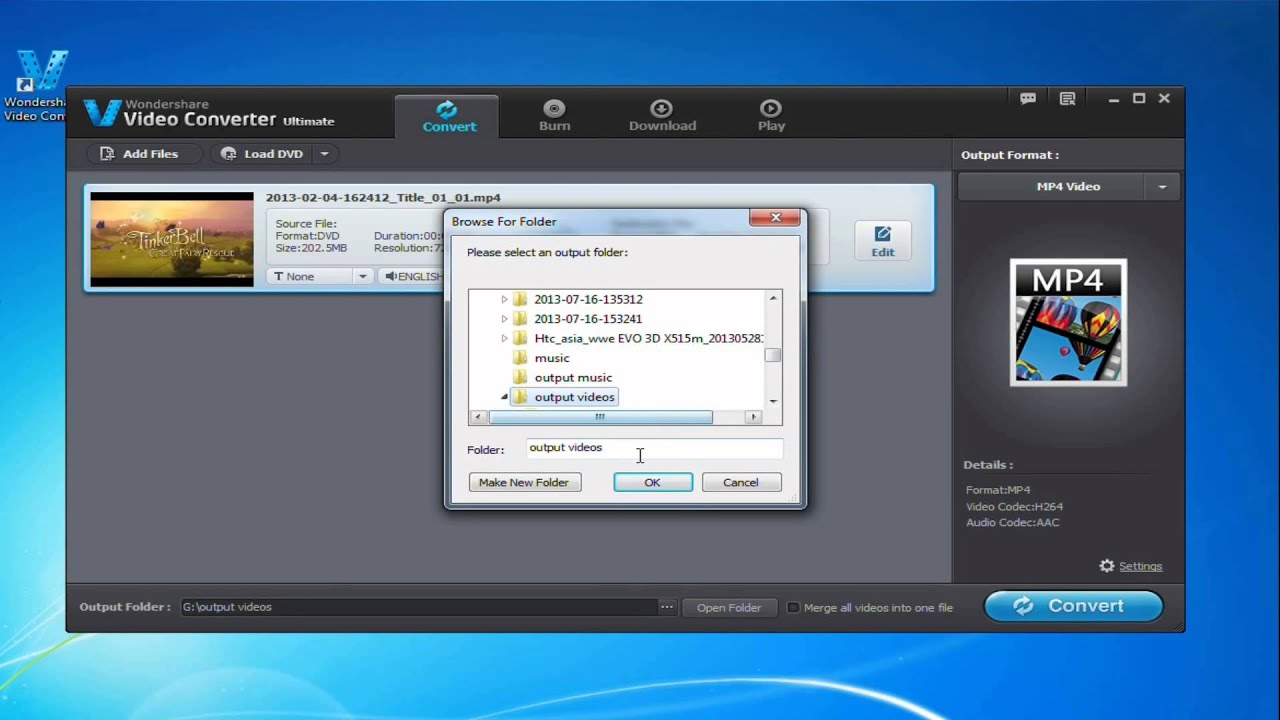Select the Htc_asia_wwe EVO 3D folder

click(x=648, y=338)
